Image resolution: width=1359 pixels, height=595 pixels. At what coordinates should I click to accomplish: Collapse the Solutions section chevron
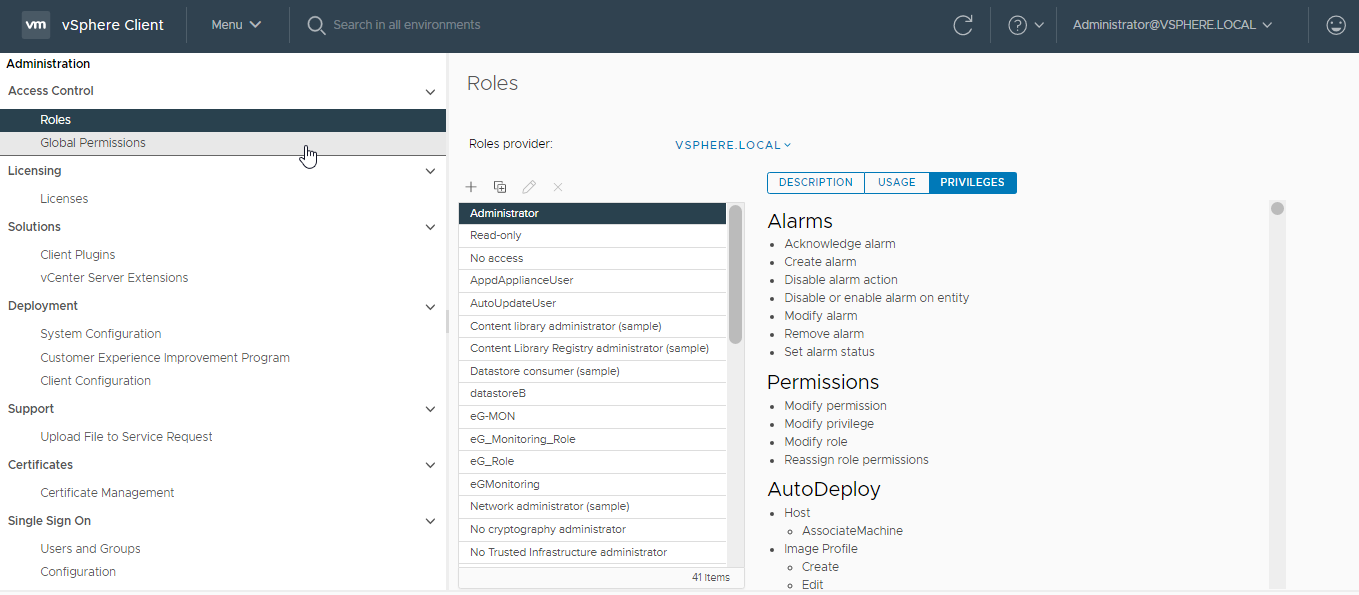pos(430,228)
